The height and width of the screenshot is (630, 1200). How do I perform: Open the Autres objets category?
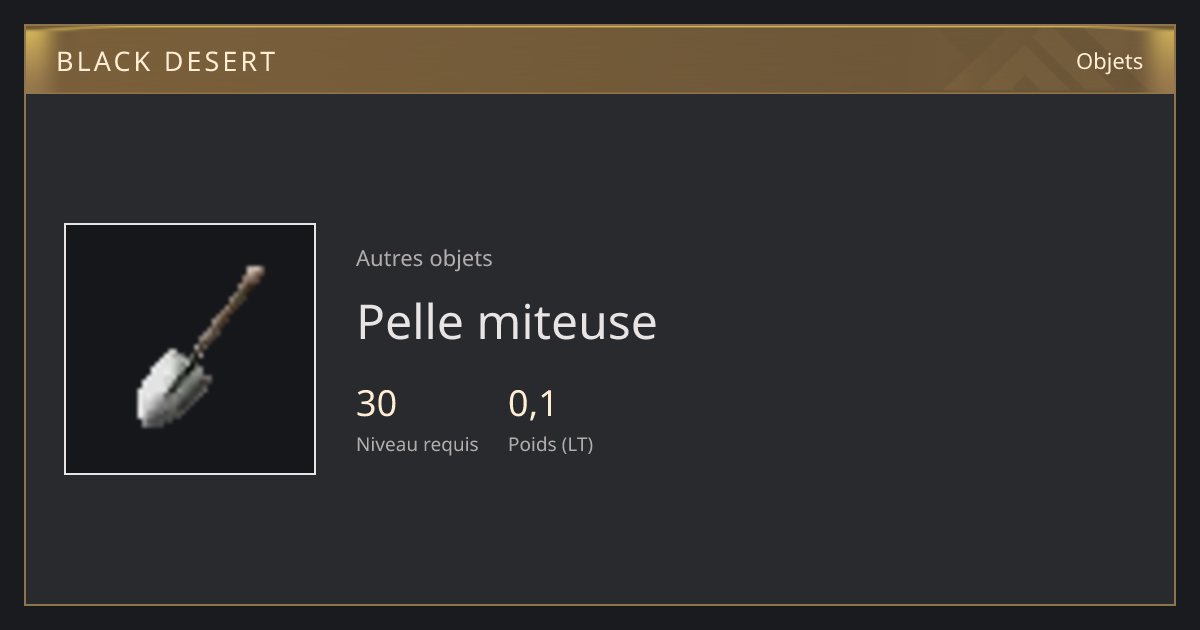tap(424, 258)
